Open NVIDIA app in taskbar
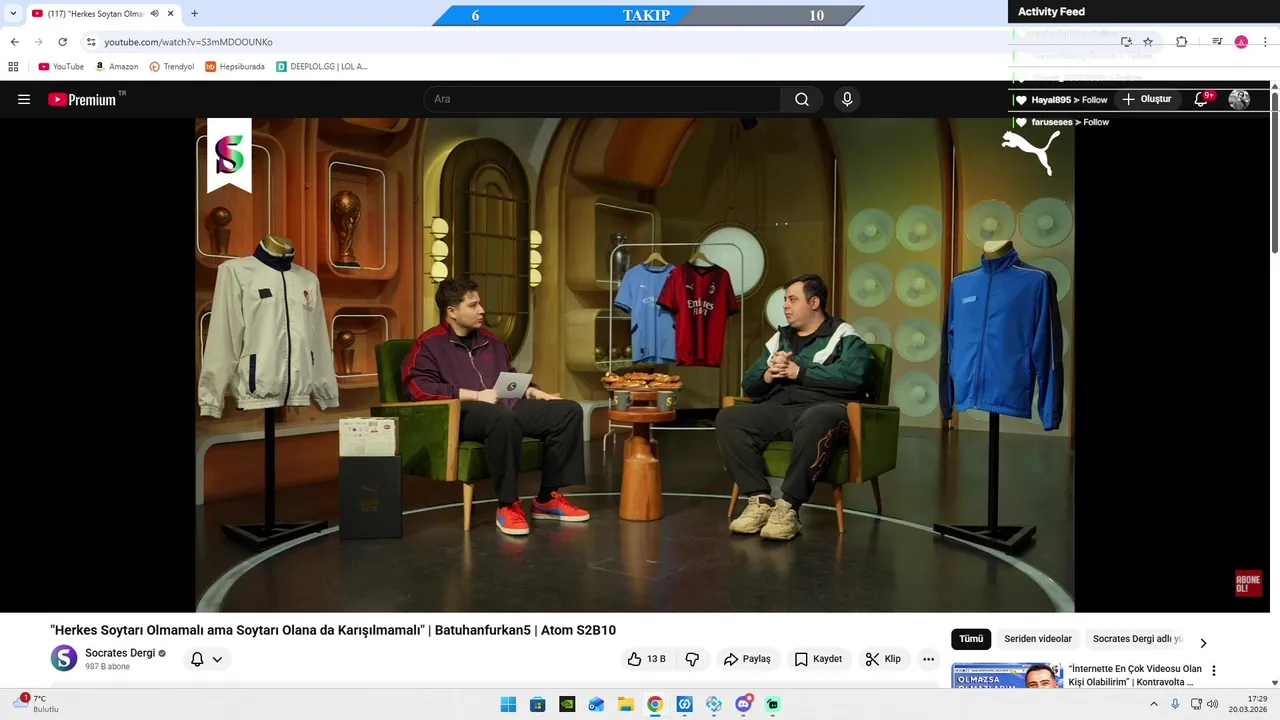This screenshot has height=720, width=1280. [x=567, y=704]
